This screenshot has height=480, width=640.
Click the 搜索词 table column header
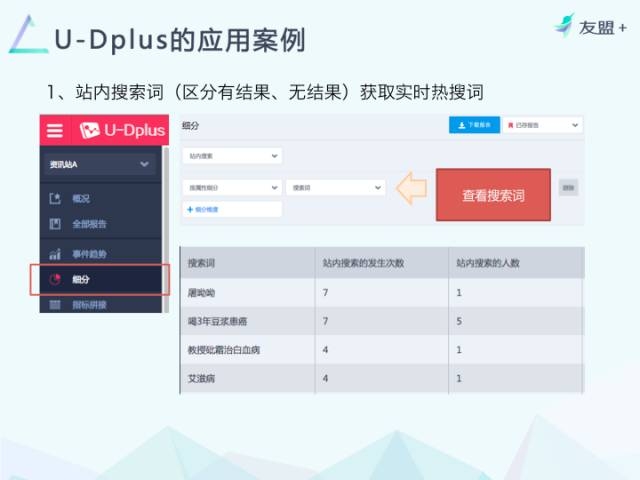[201, 263]
